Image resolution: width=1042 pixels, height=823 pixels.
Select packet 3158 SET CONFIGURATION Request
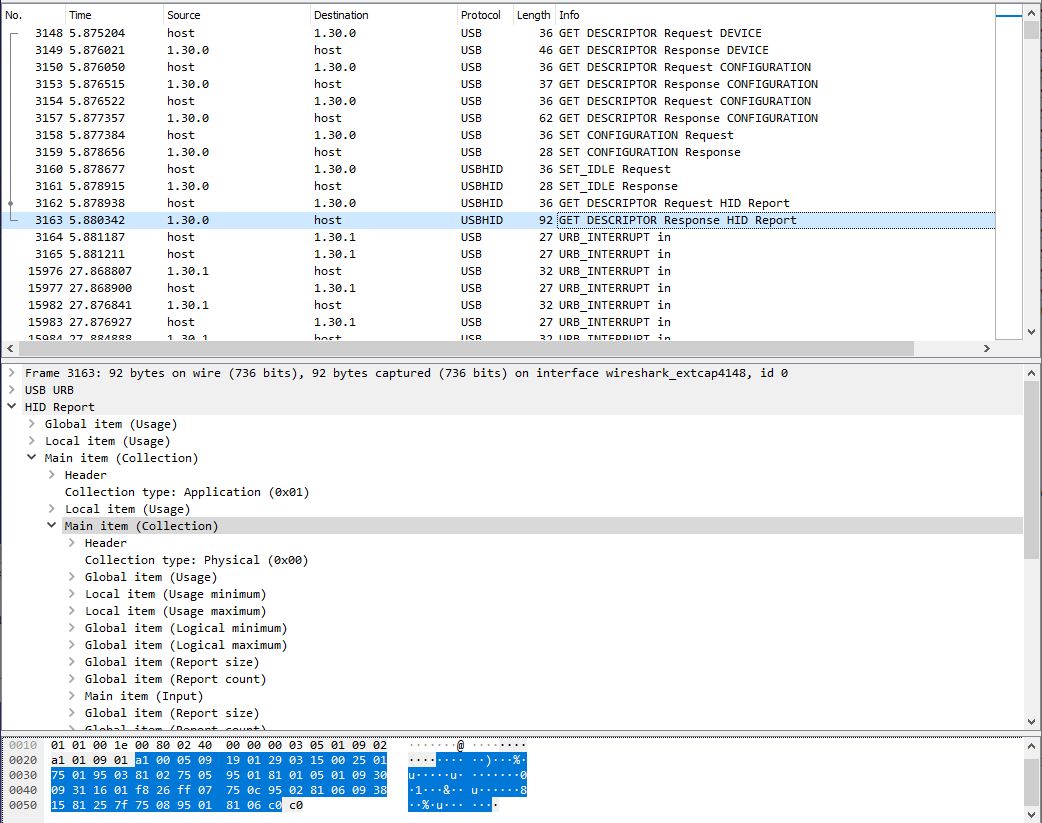pos(498,135)
